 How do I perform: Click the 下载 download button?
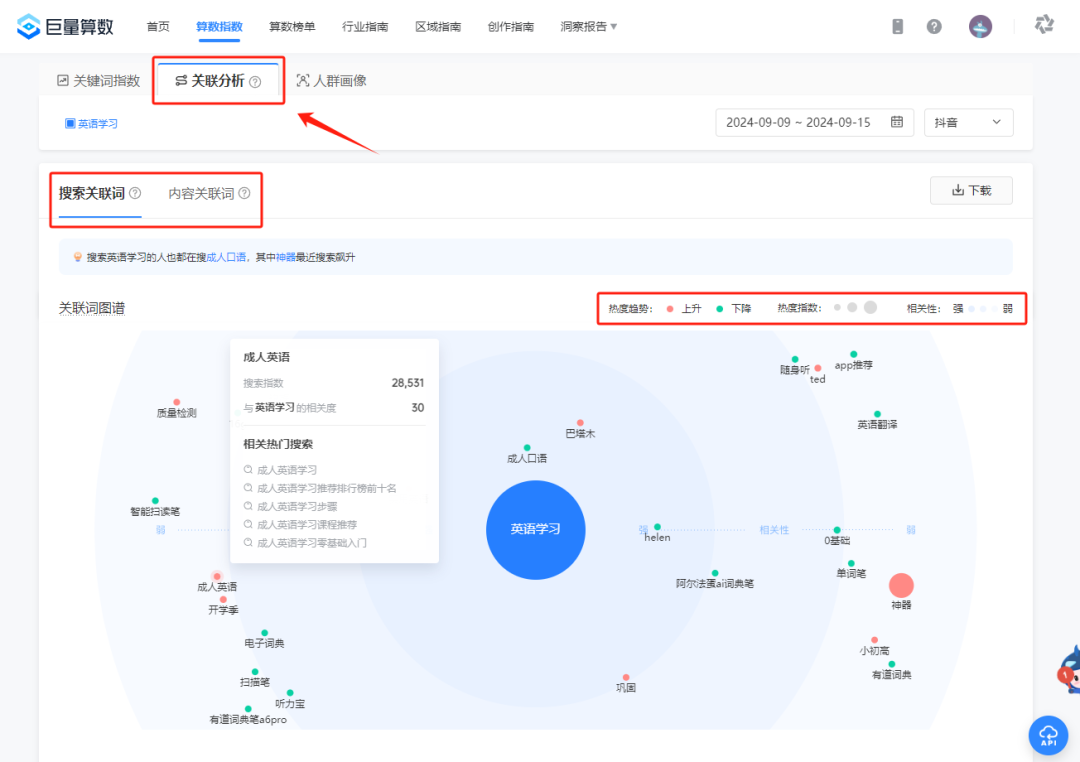pos(971,190)
